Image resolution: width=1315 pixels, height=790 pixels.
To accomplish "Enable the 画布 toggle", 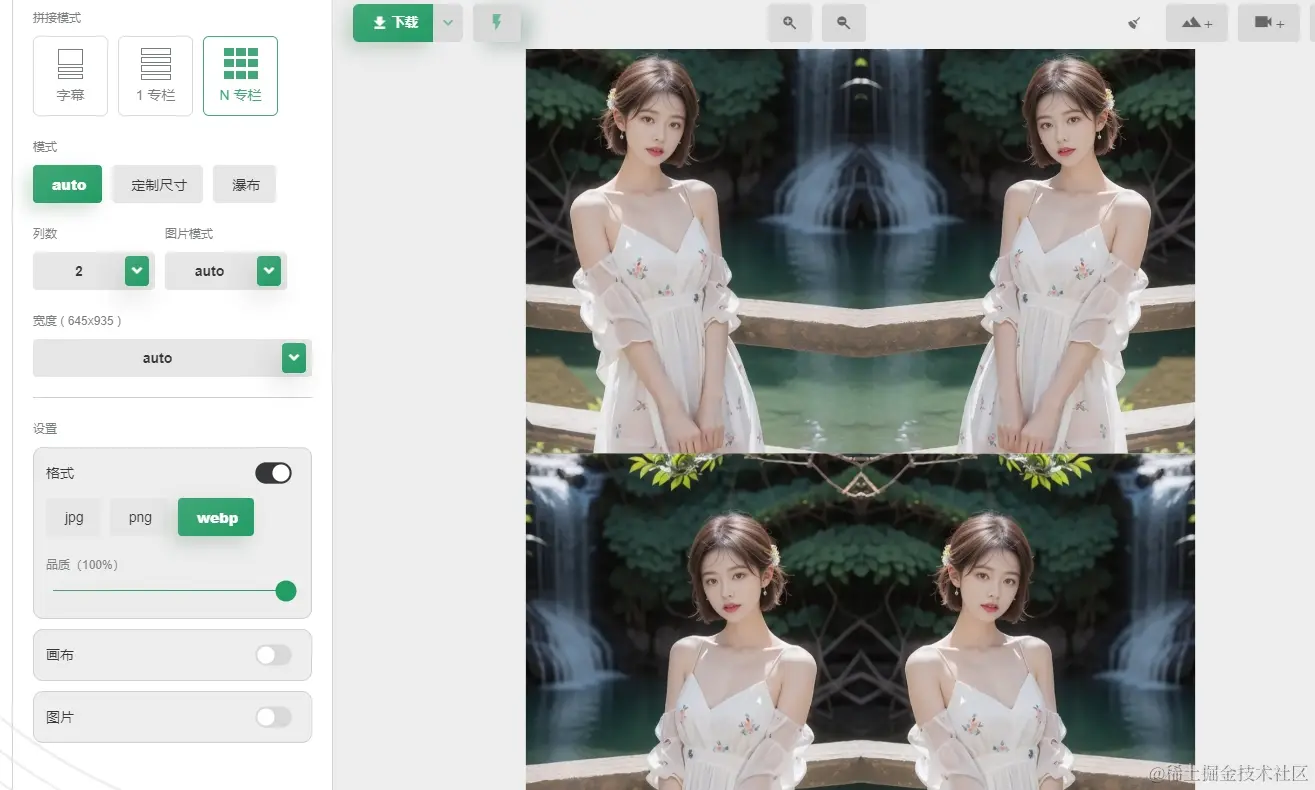I will 273,655.
